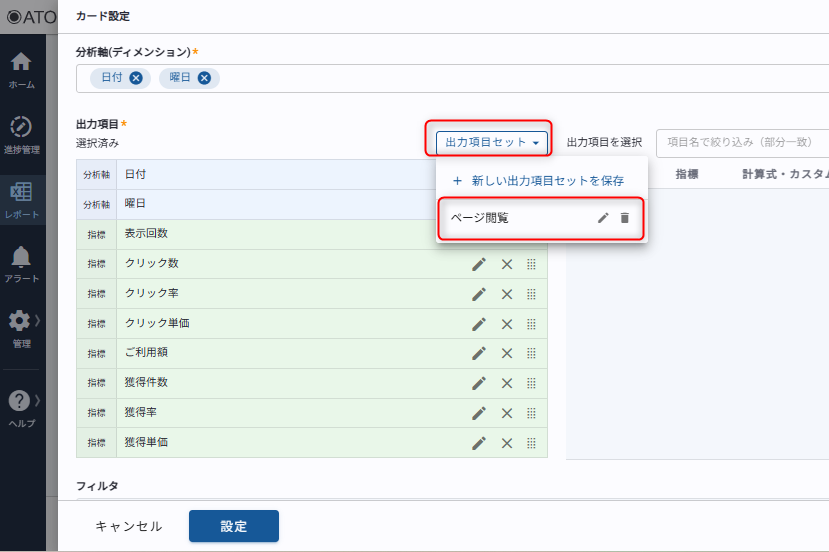This screenshot has width=829, height=552.
Task: Edit the ご利用額 metric
Action: [479, 353]
